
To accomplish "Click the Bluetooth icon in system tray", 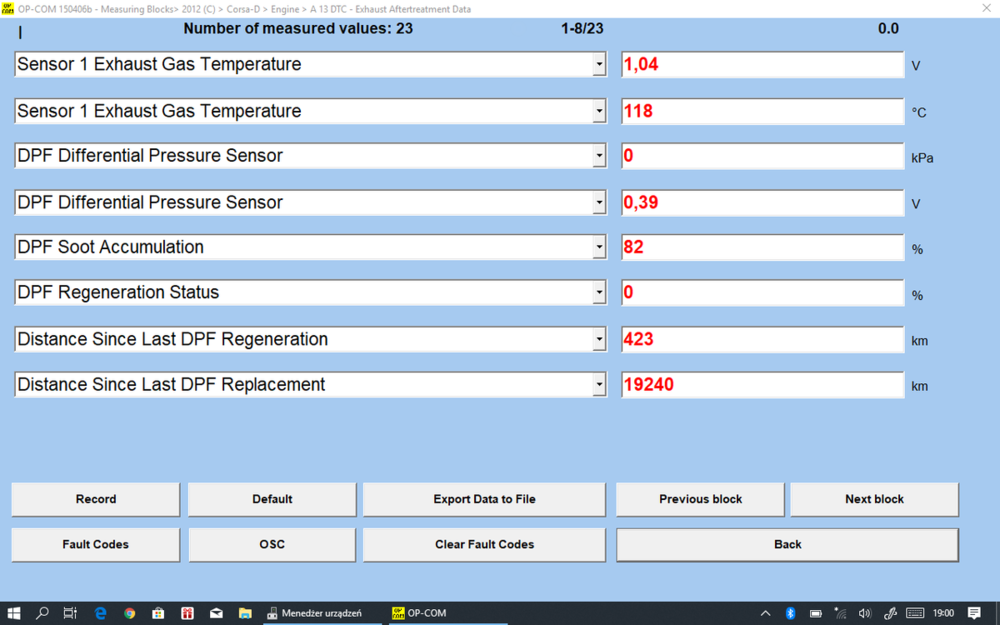I will (x=790, y=612).
